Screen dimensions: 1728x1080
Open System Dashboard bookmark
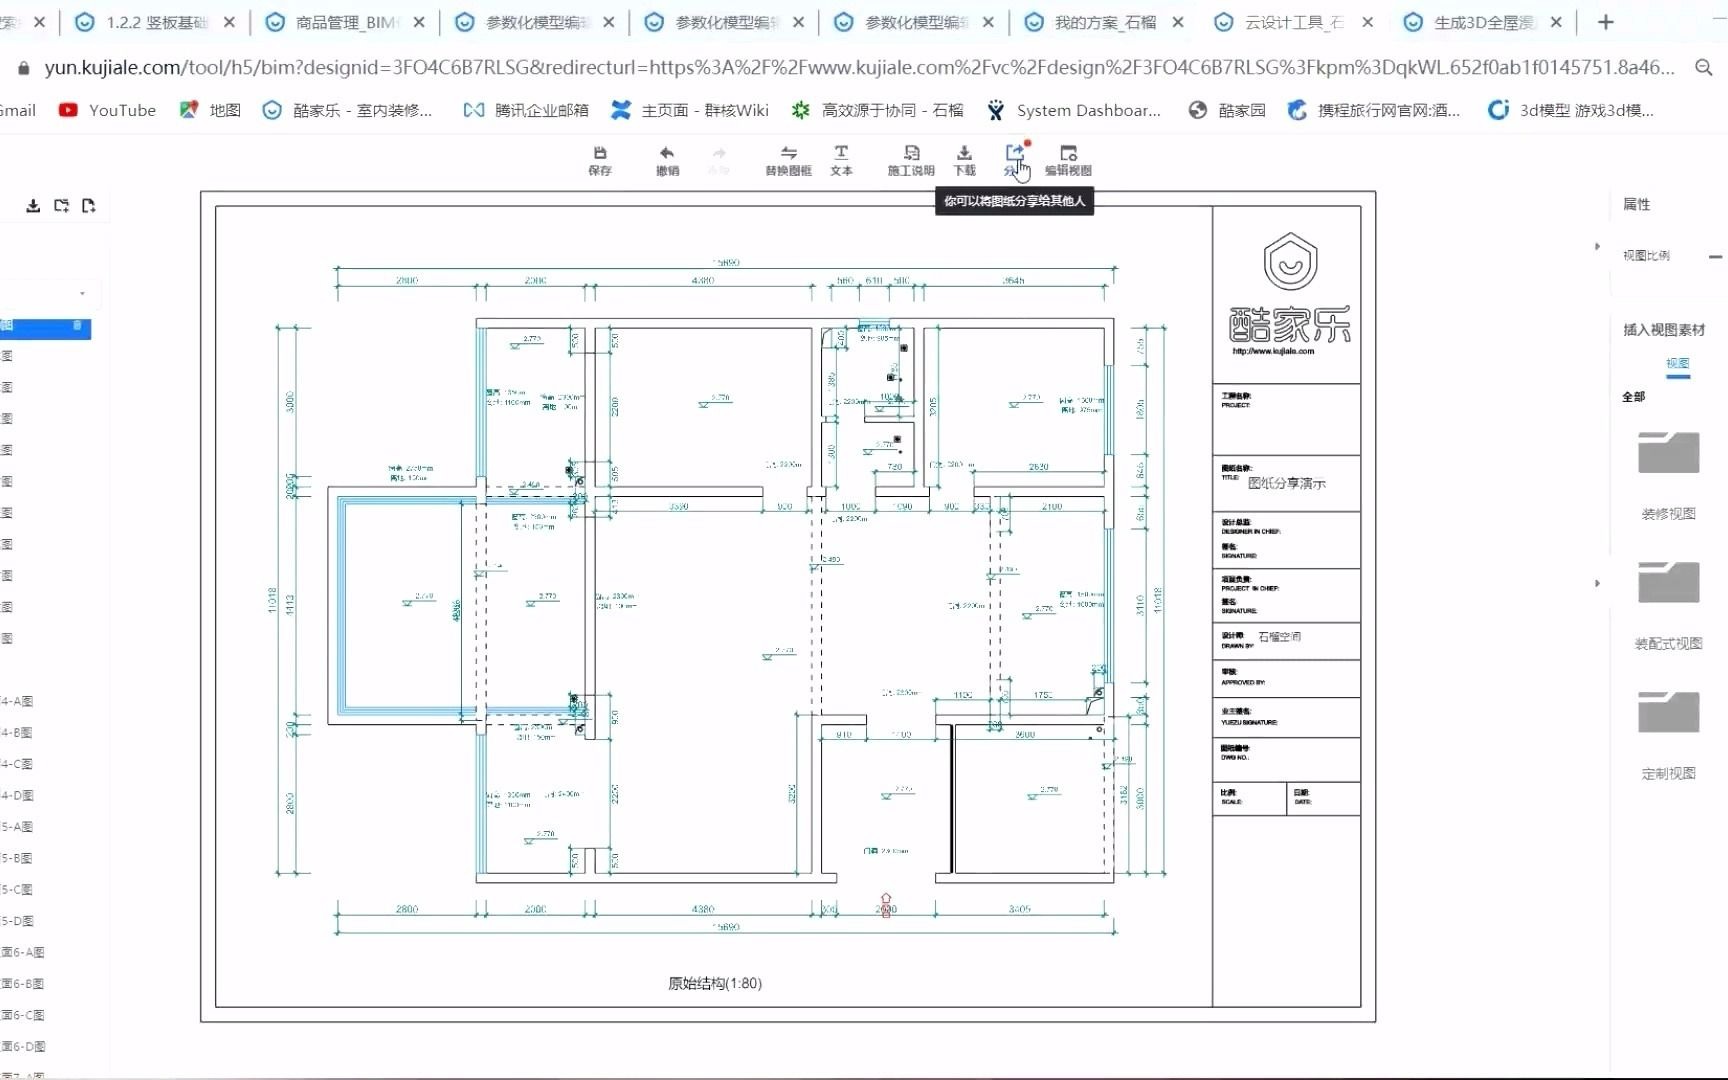pyautogui.click(x=1074, y=110)
